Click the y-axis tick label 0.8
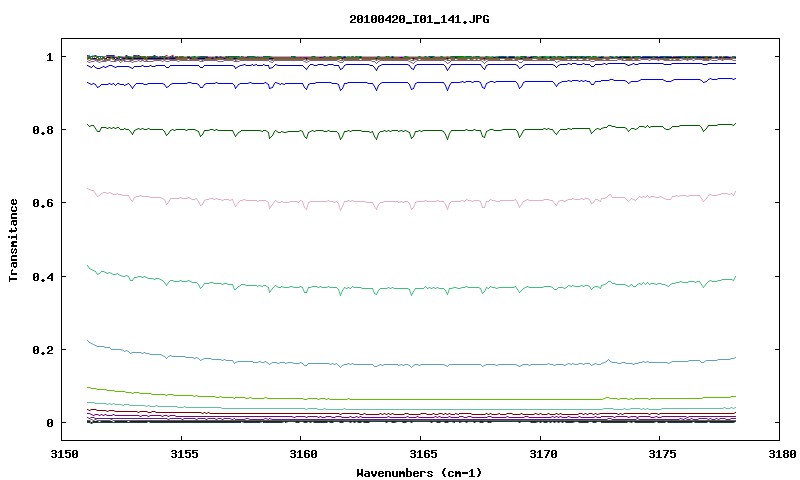Screen dimensions: 800x480 click(42, 130)
